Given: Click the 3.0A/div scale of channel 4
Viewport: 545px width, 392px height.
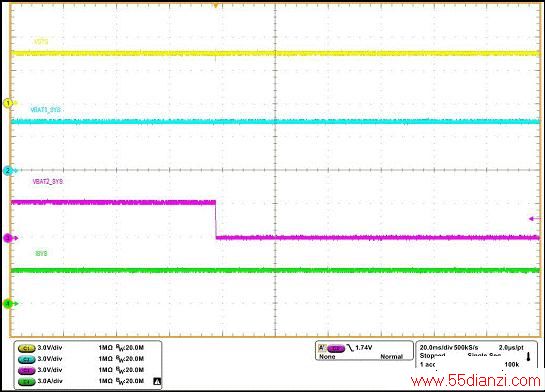Looking at the screenshot, I should coord(50,381).
